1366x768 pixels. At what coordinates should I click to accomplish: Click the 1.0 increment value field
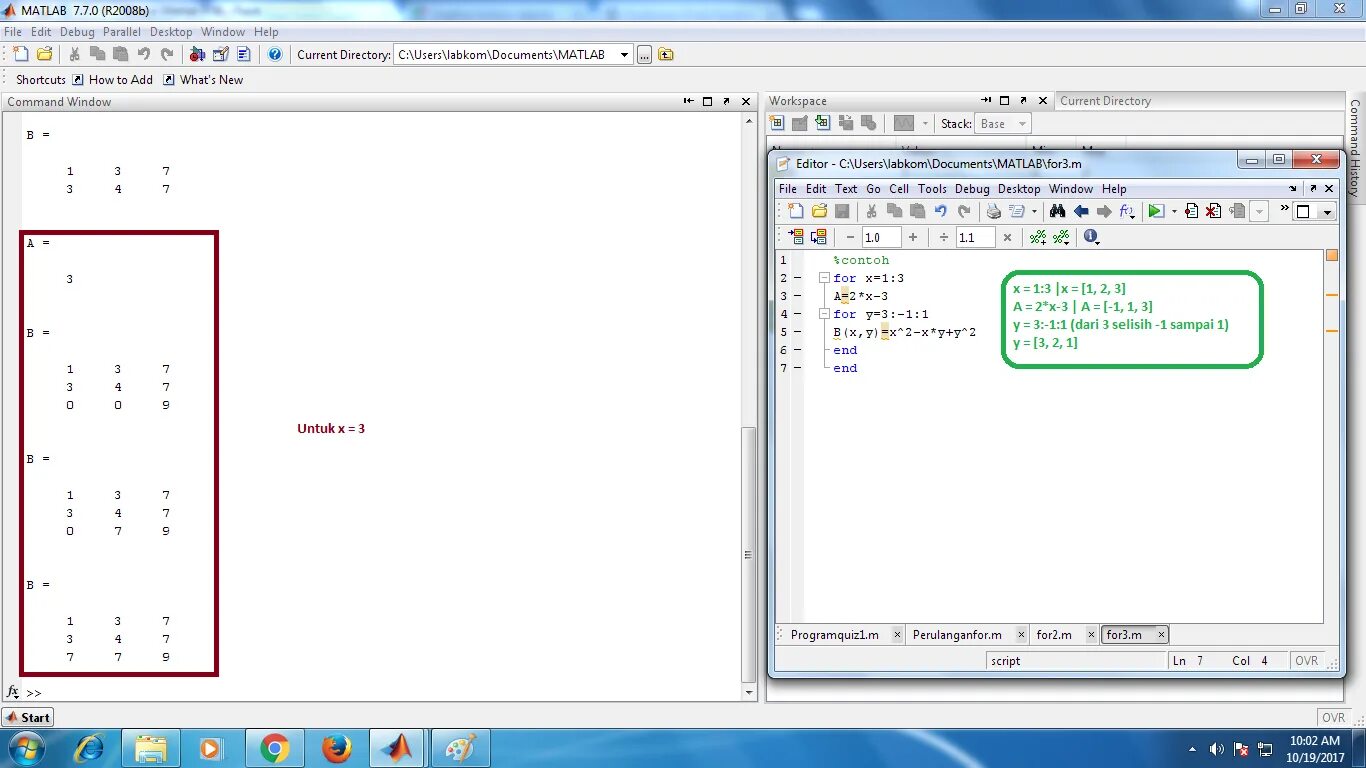pyautogui.click(x=881, y=237)
